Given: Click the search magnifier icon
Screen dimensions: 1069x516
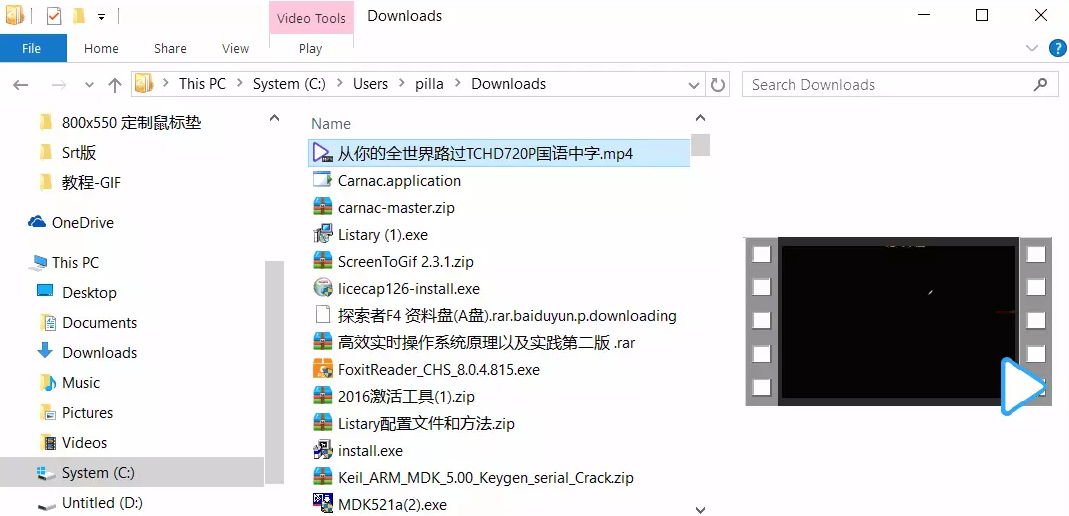Looking at the screenshot, I should coord(1040,85).
